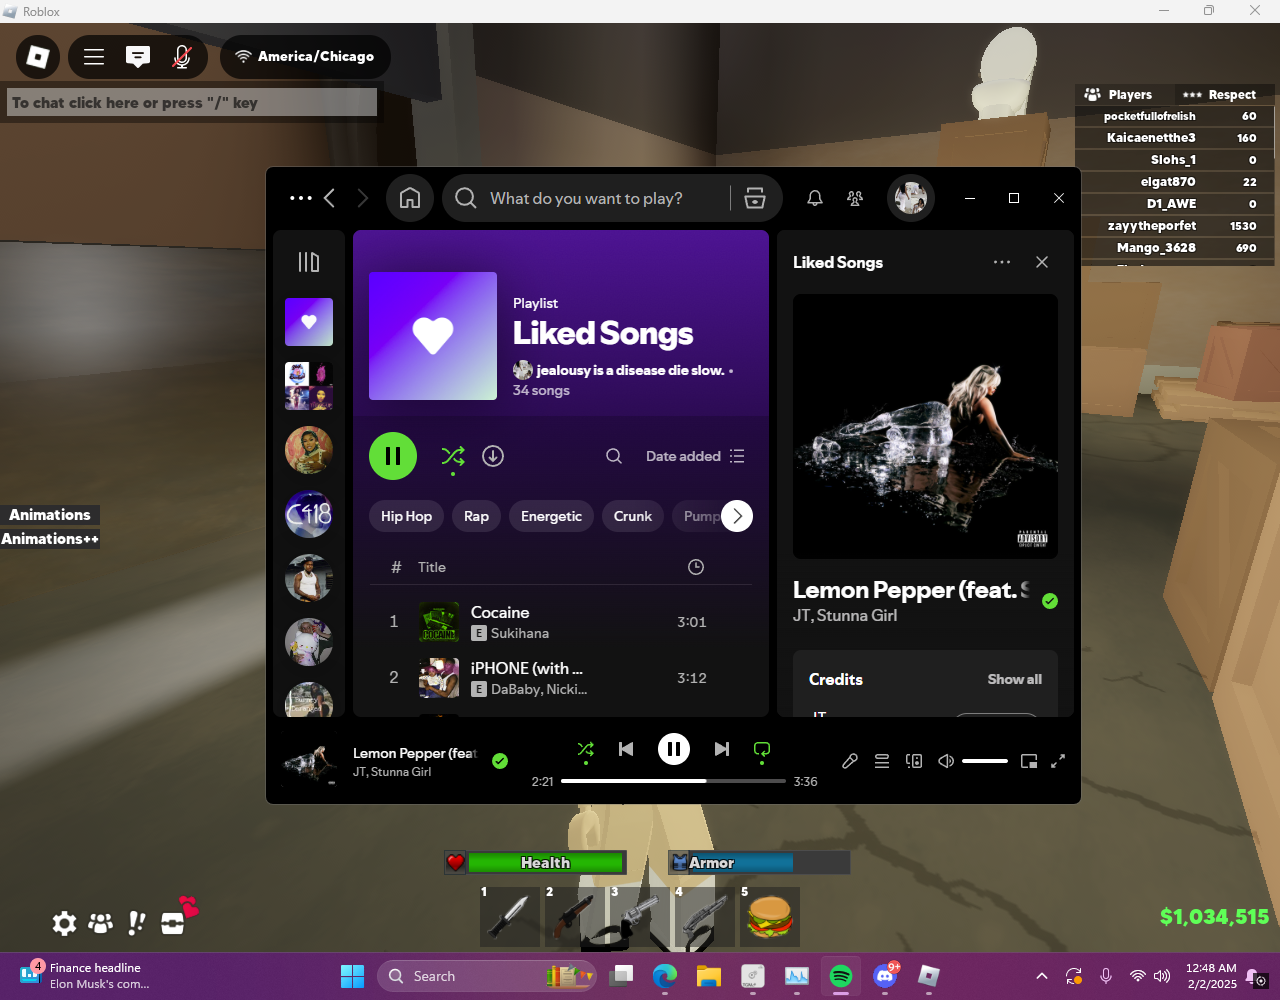Select knife in hotbar slot 1

(x=510, y=916)
